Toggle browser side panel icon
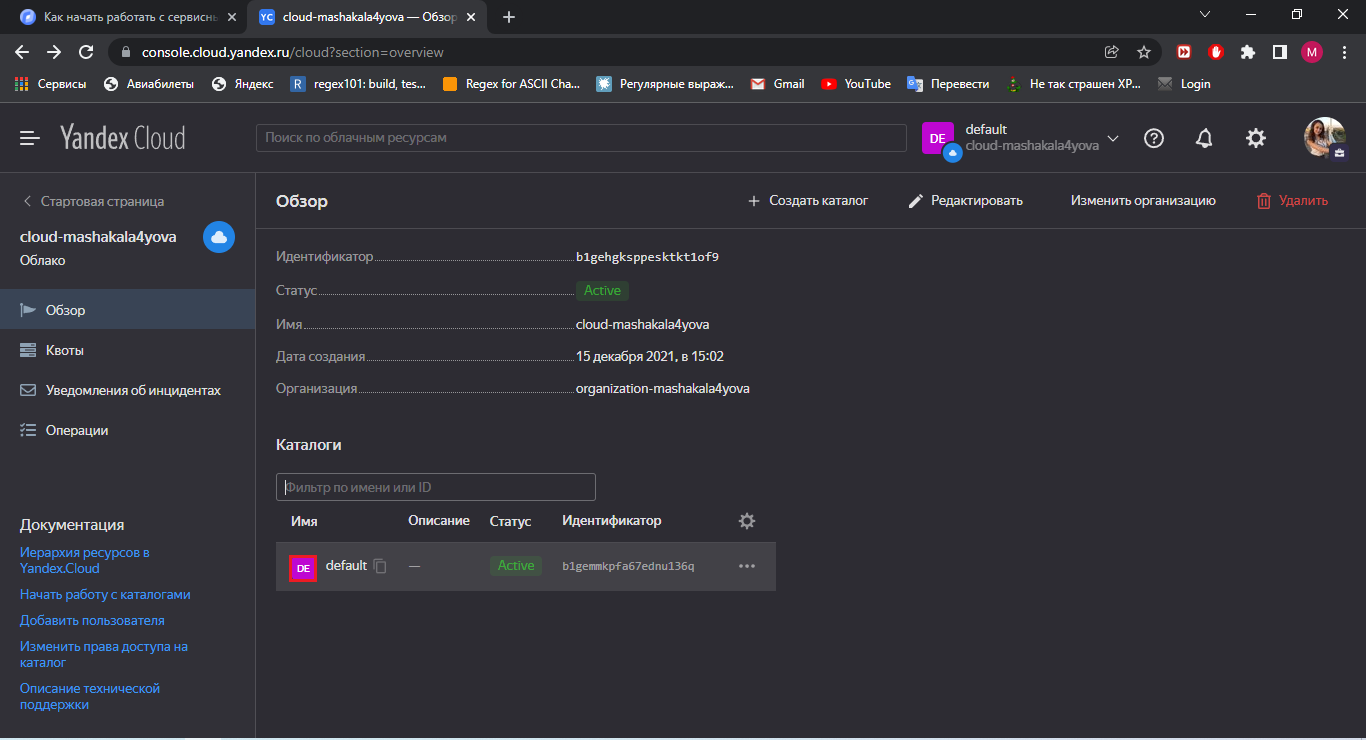The image size is (1366, 740). [1279, 52]
